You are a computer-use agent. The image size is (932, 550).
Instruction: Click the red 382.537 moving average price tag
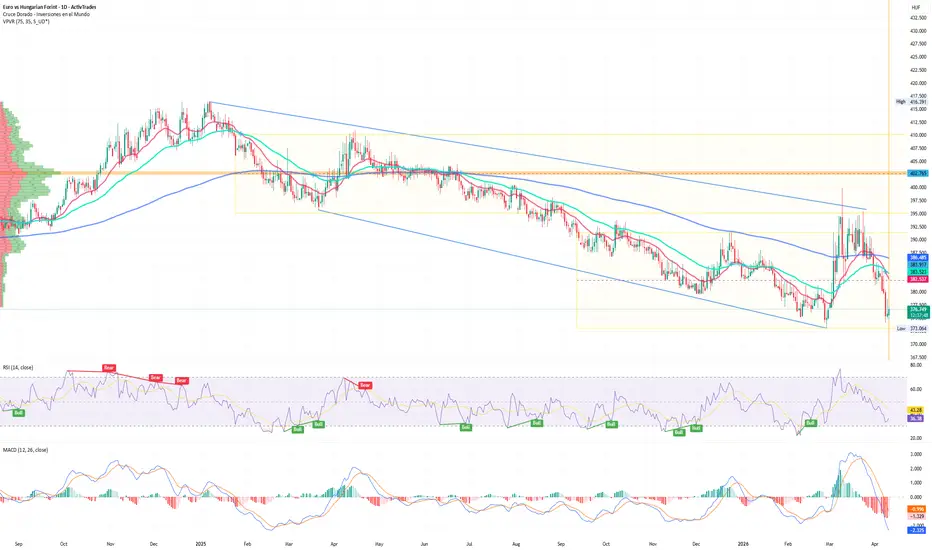coord(918,279)
